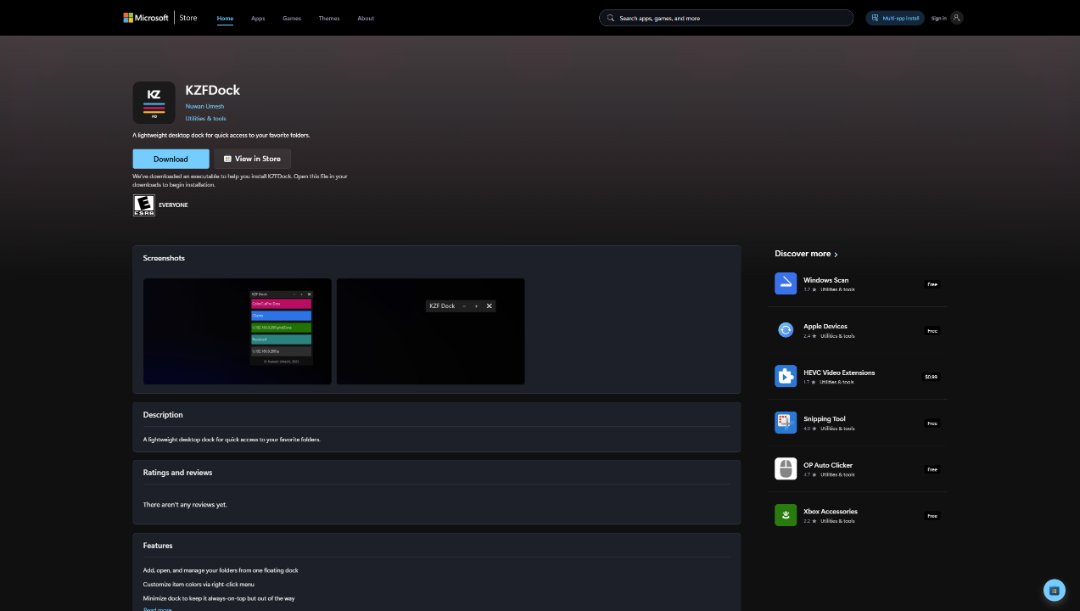Screen dimensions: 1080x611
Task: Open second screenshot showing minimized KZF Dock
Action: coord(430,331)
